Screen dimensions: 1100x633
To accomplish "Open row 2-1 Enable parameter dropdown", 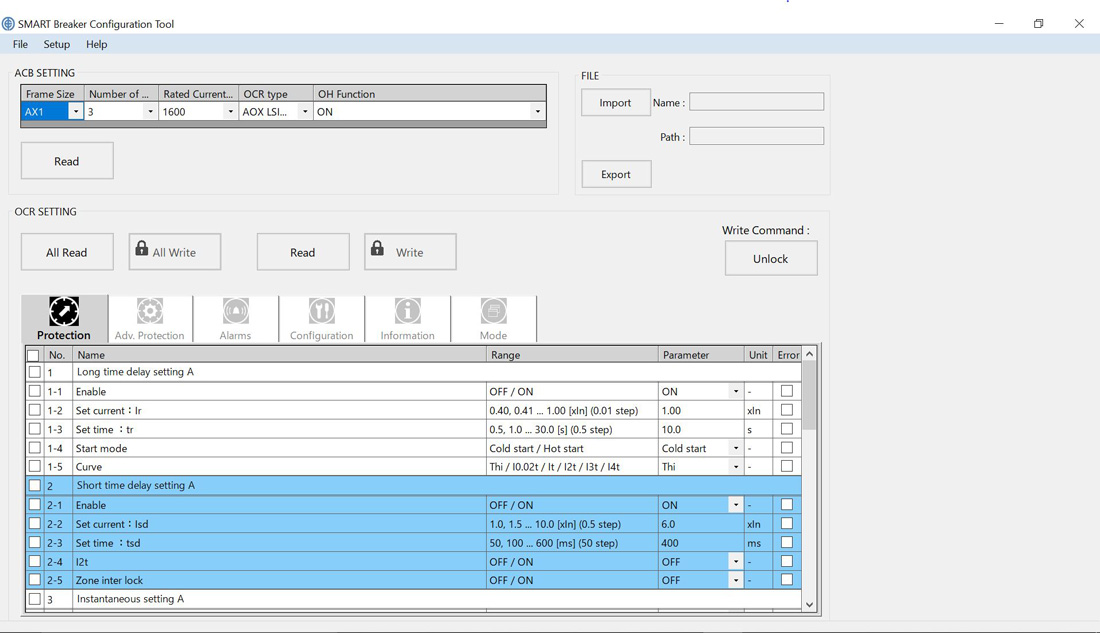I will coord(736,505).
